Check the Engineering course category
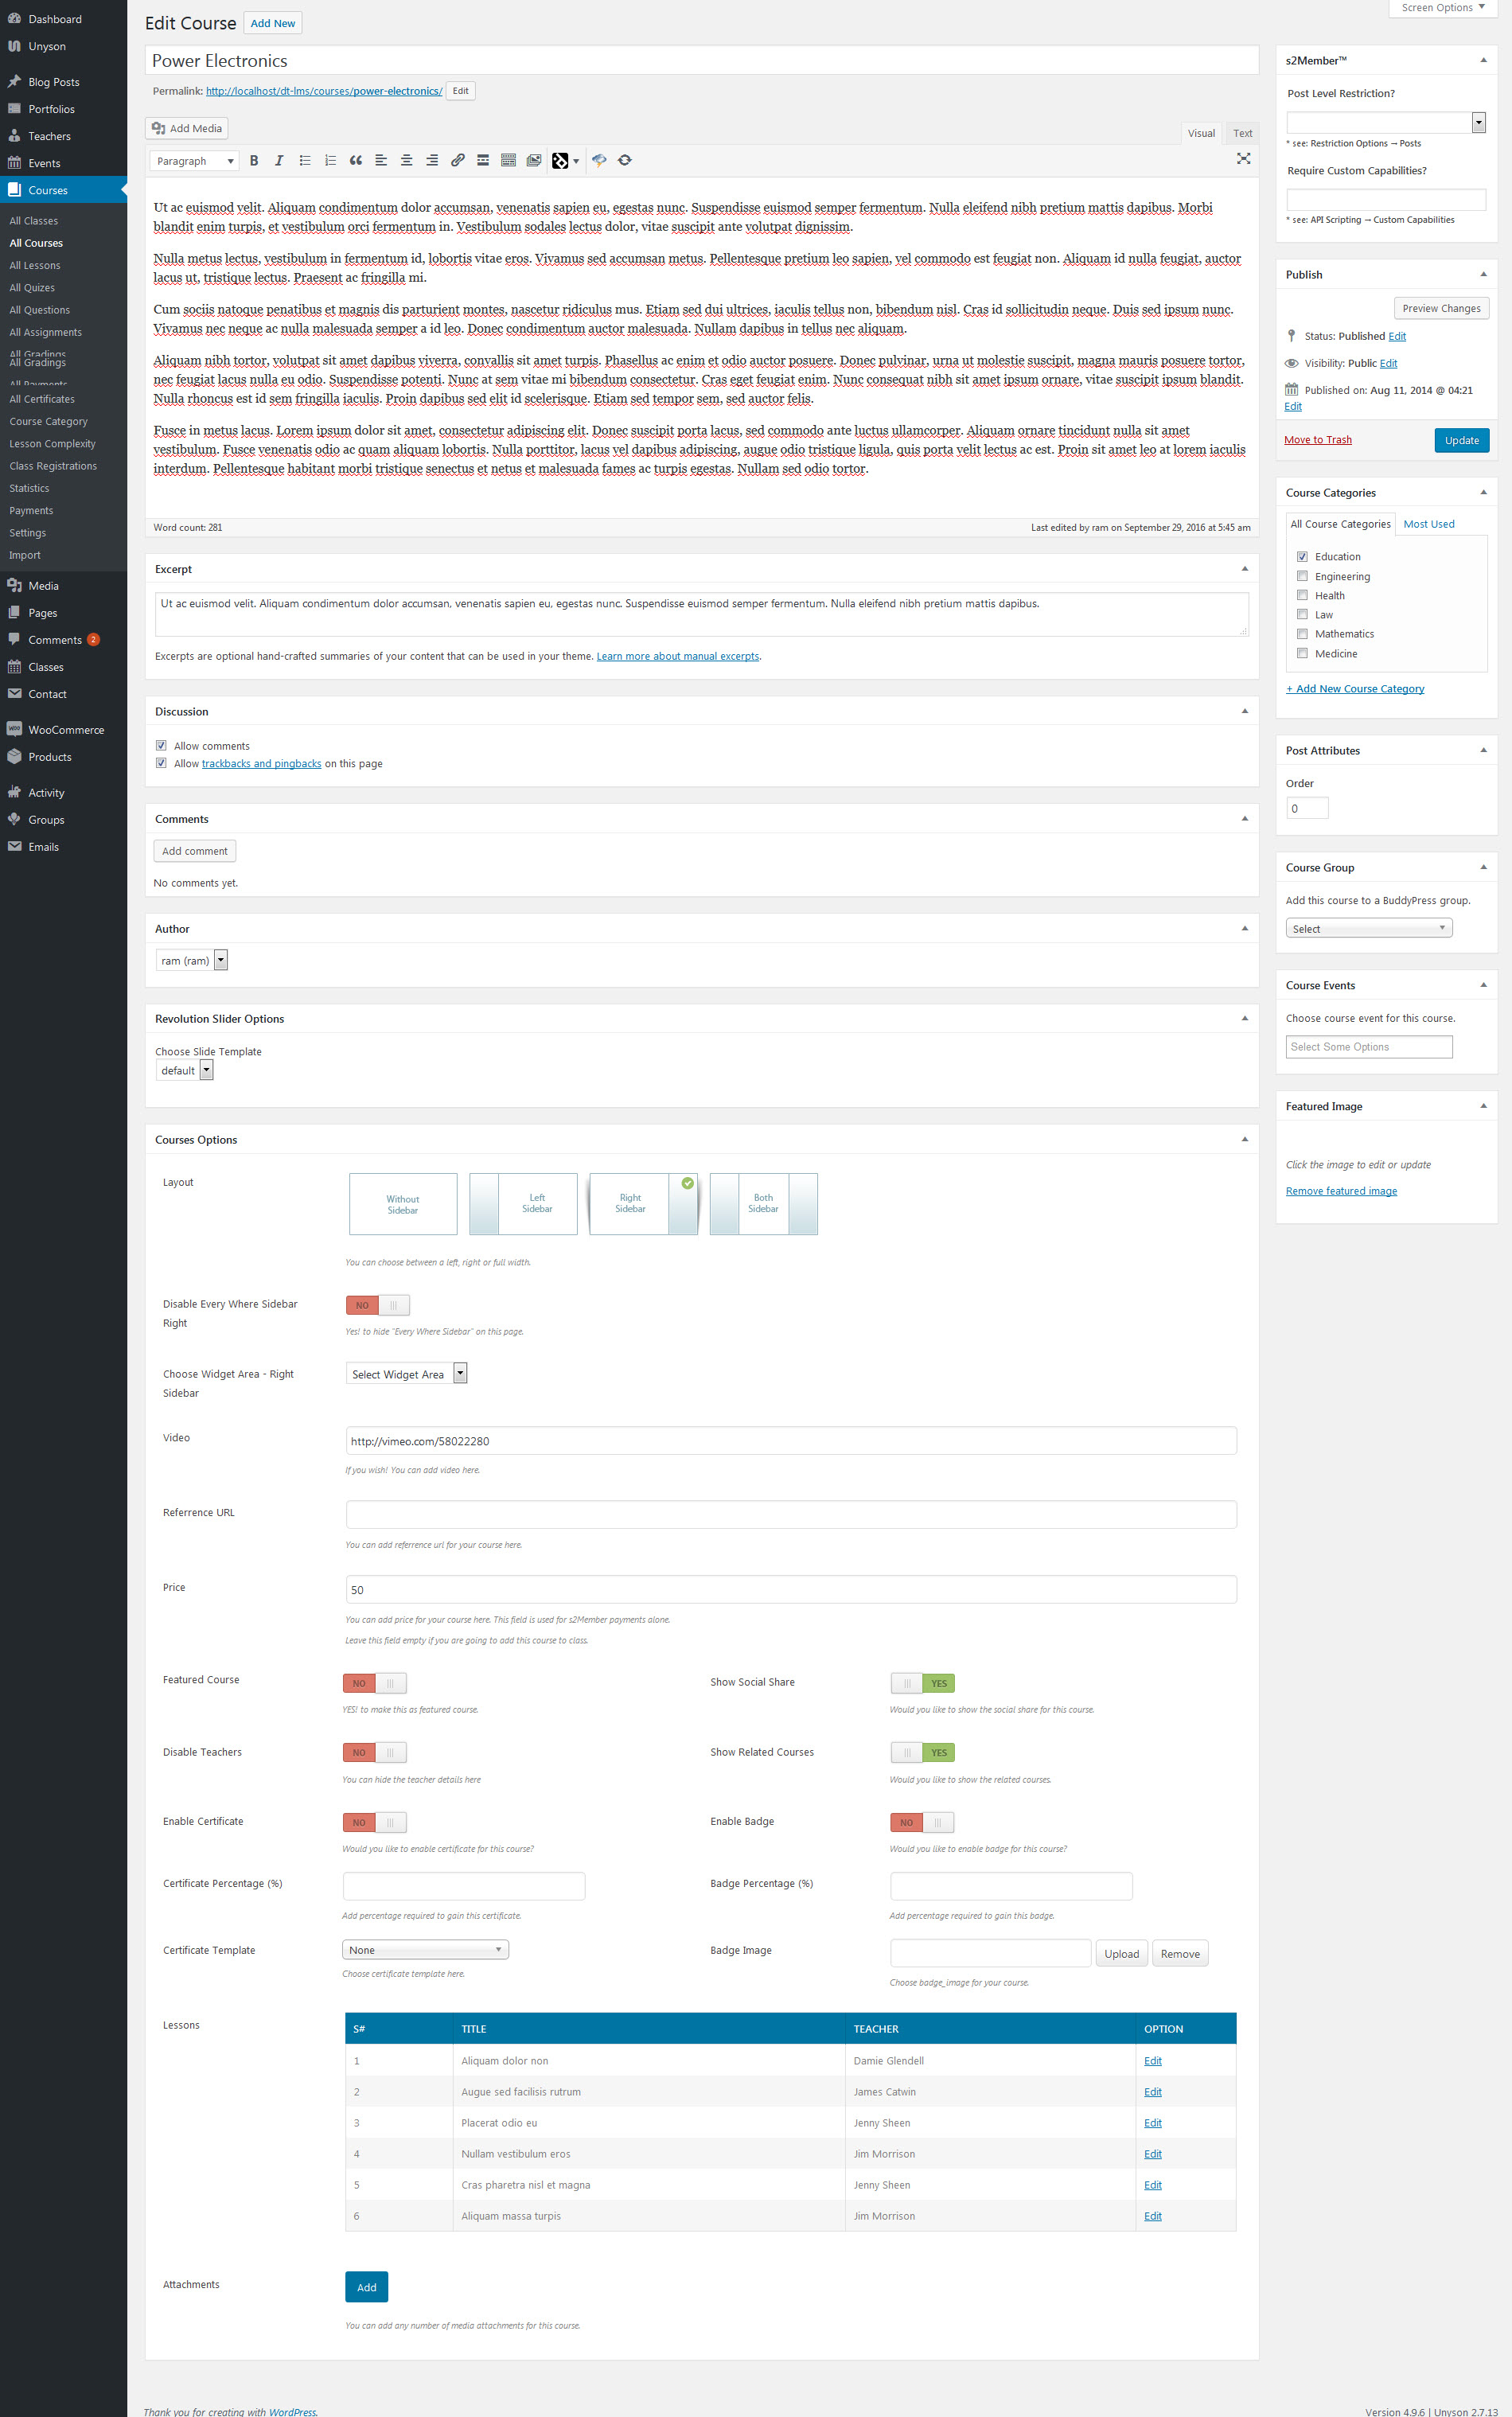The image size is (1512, 2417). 1302,576
